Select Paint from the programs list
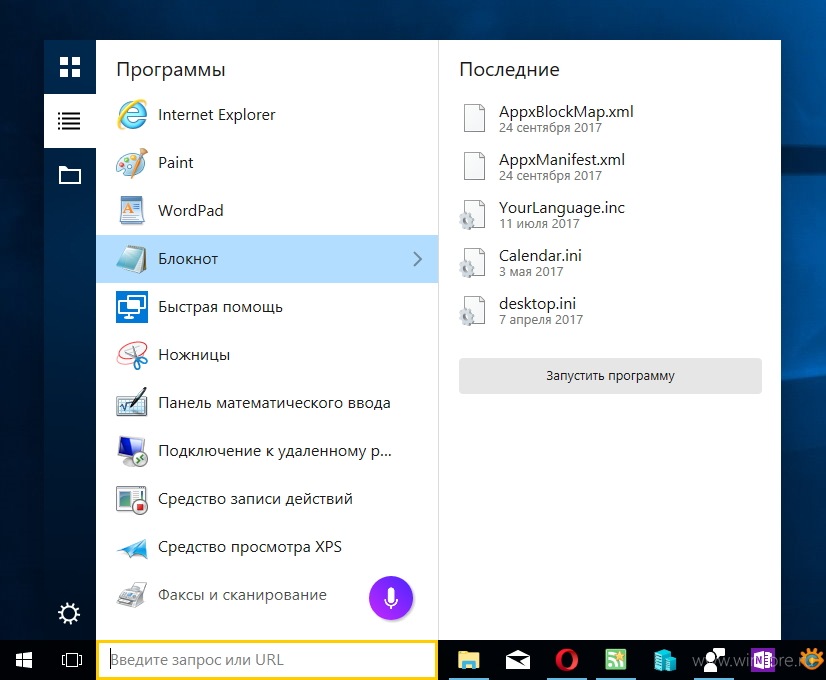The width and height of the screenshot is (826, 680). [267, 163]
